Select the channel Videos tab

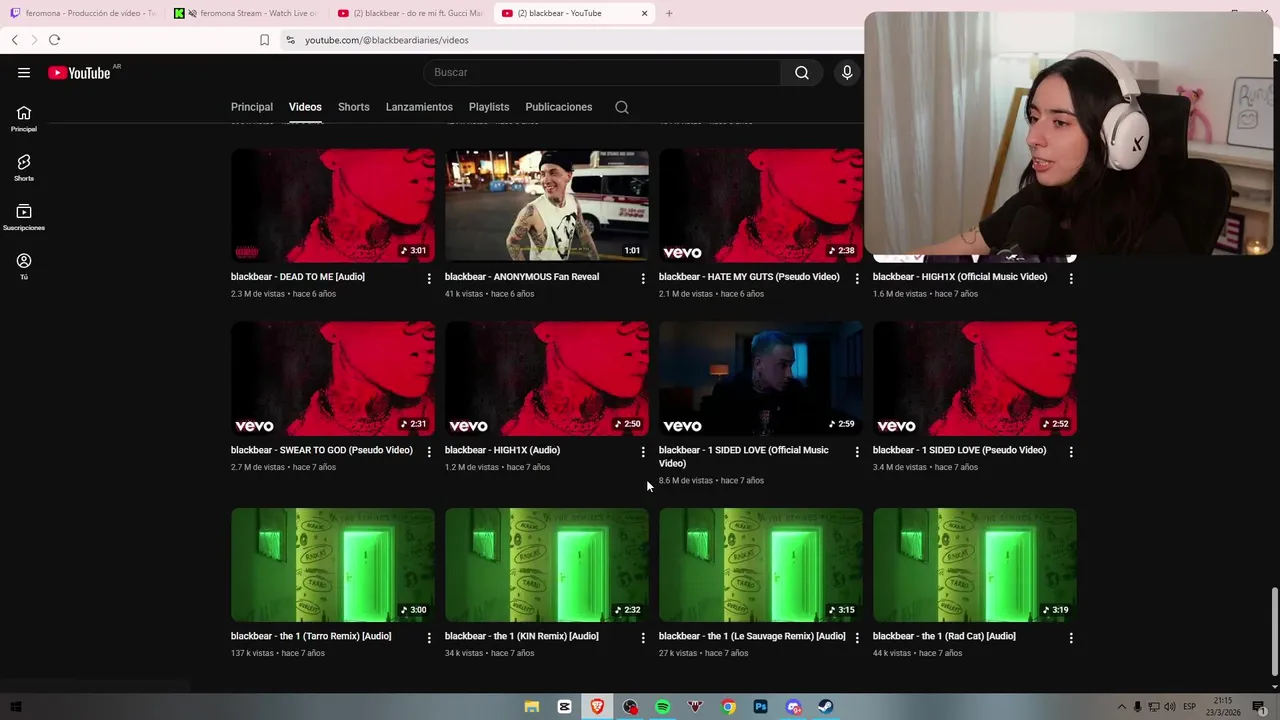305,107
